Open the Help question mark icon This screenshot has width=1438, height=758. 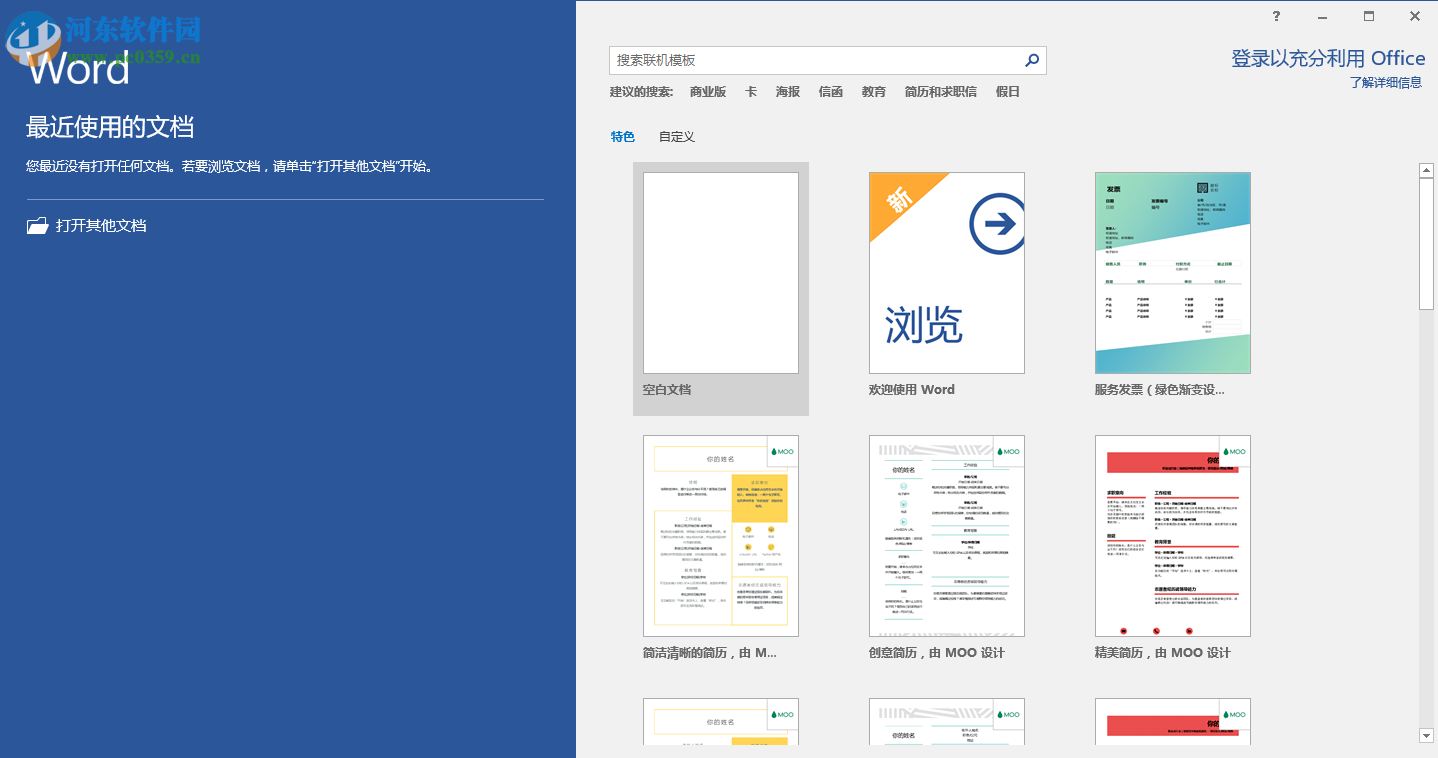pyautogui.click(x=1275, y=16)
